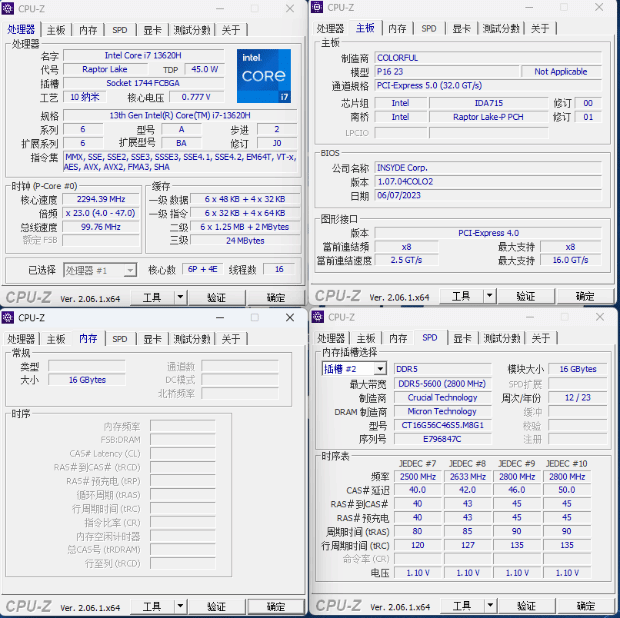The image size is (620, 618).
Task: Click module manufacturer Crucial Technology
Action: point(442,397)
